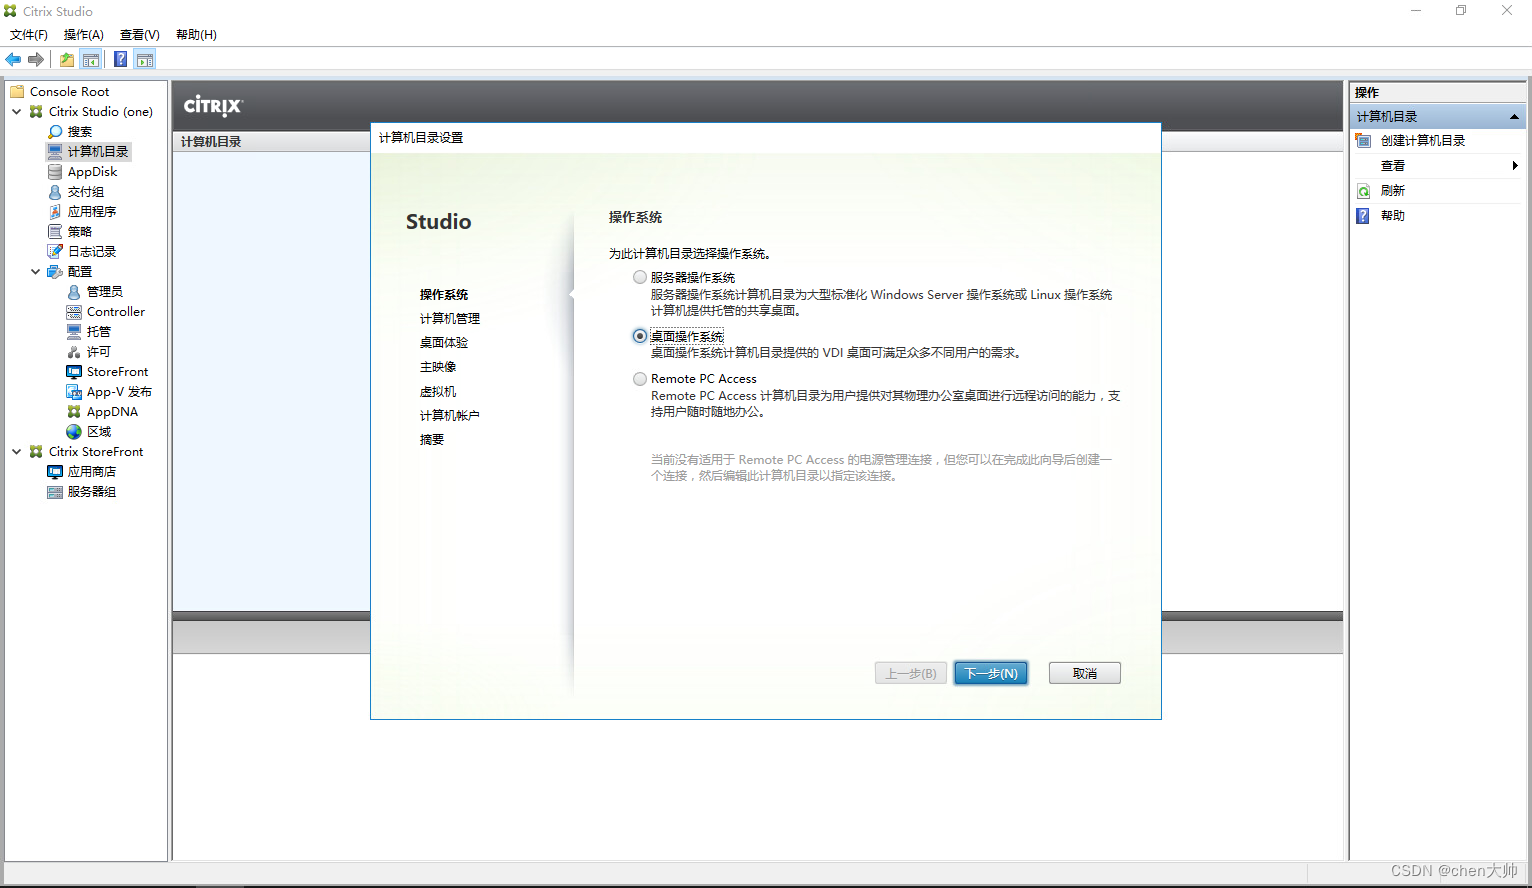Screen dimensions: 1532x888
Task: Click the 托管 icon in tree
Action: (74, 332)
